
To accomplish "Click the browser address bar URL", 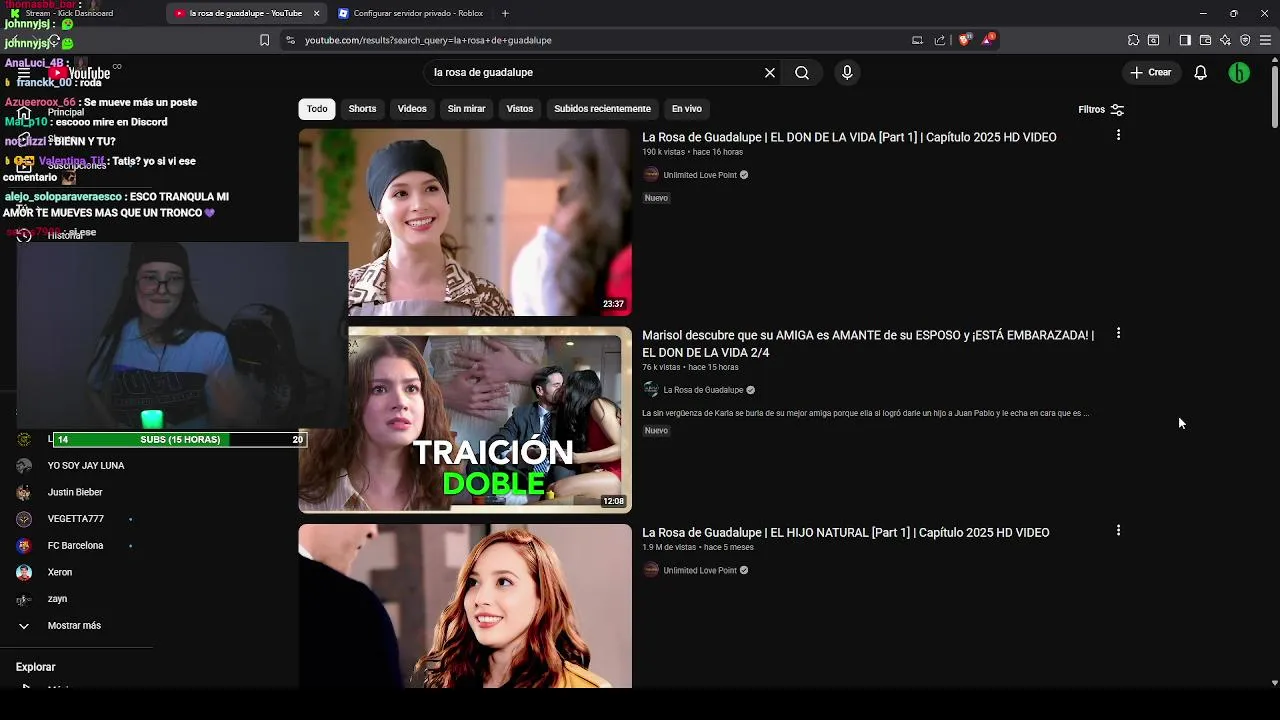I will click(428, 40).
